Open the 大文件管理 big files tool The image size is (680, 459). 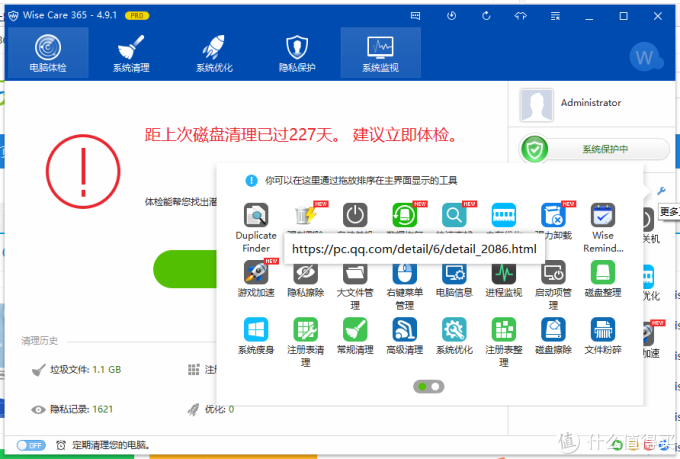pos(355,285)
